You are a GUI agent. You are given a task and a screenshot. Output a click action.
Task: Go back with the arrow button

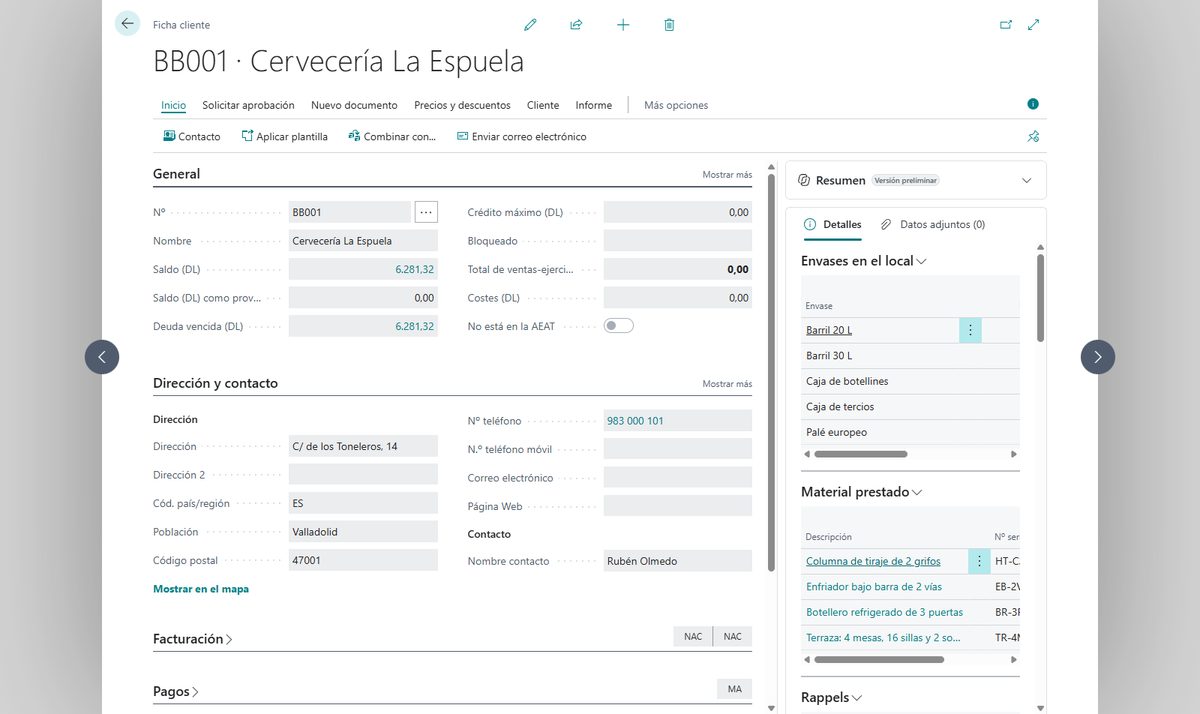point(127,23)
